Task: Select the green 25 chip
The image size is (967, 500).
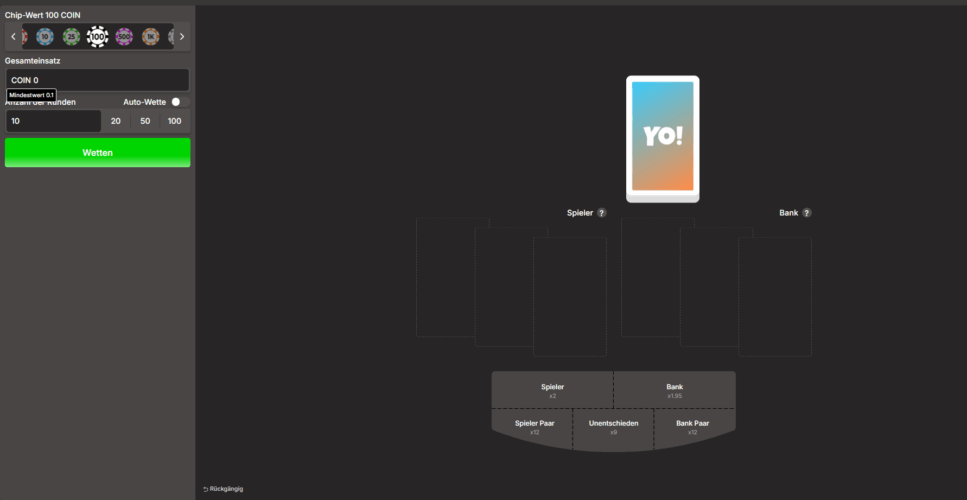Action: [x=71, y=37]
